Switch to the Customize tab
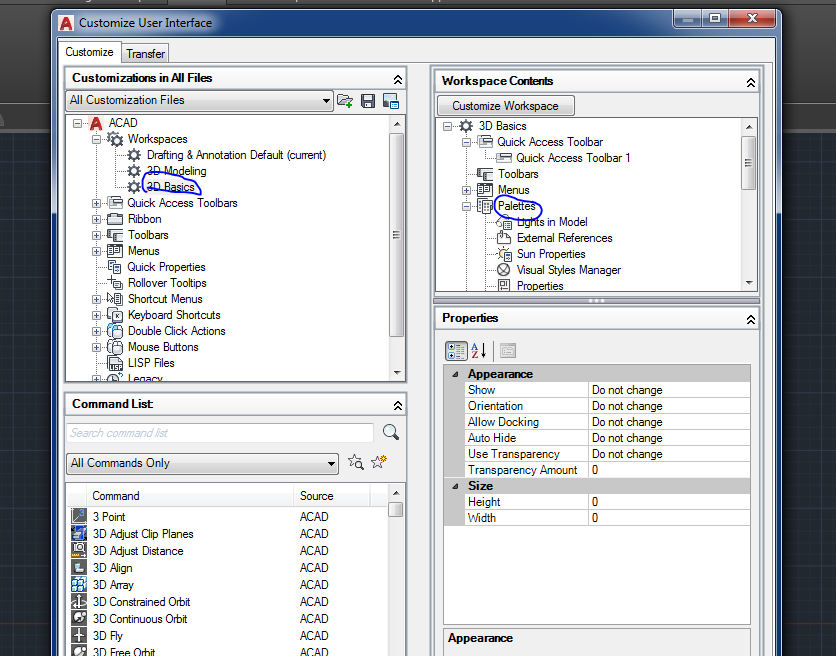 pos(89,52)
